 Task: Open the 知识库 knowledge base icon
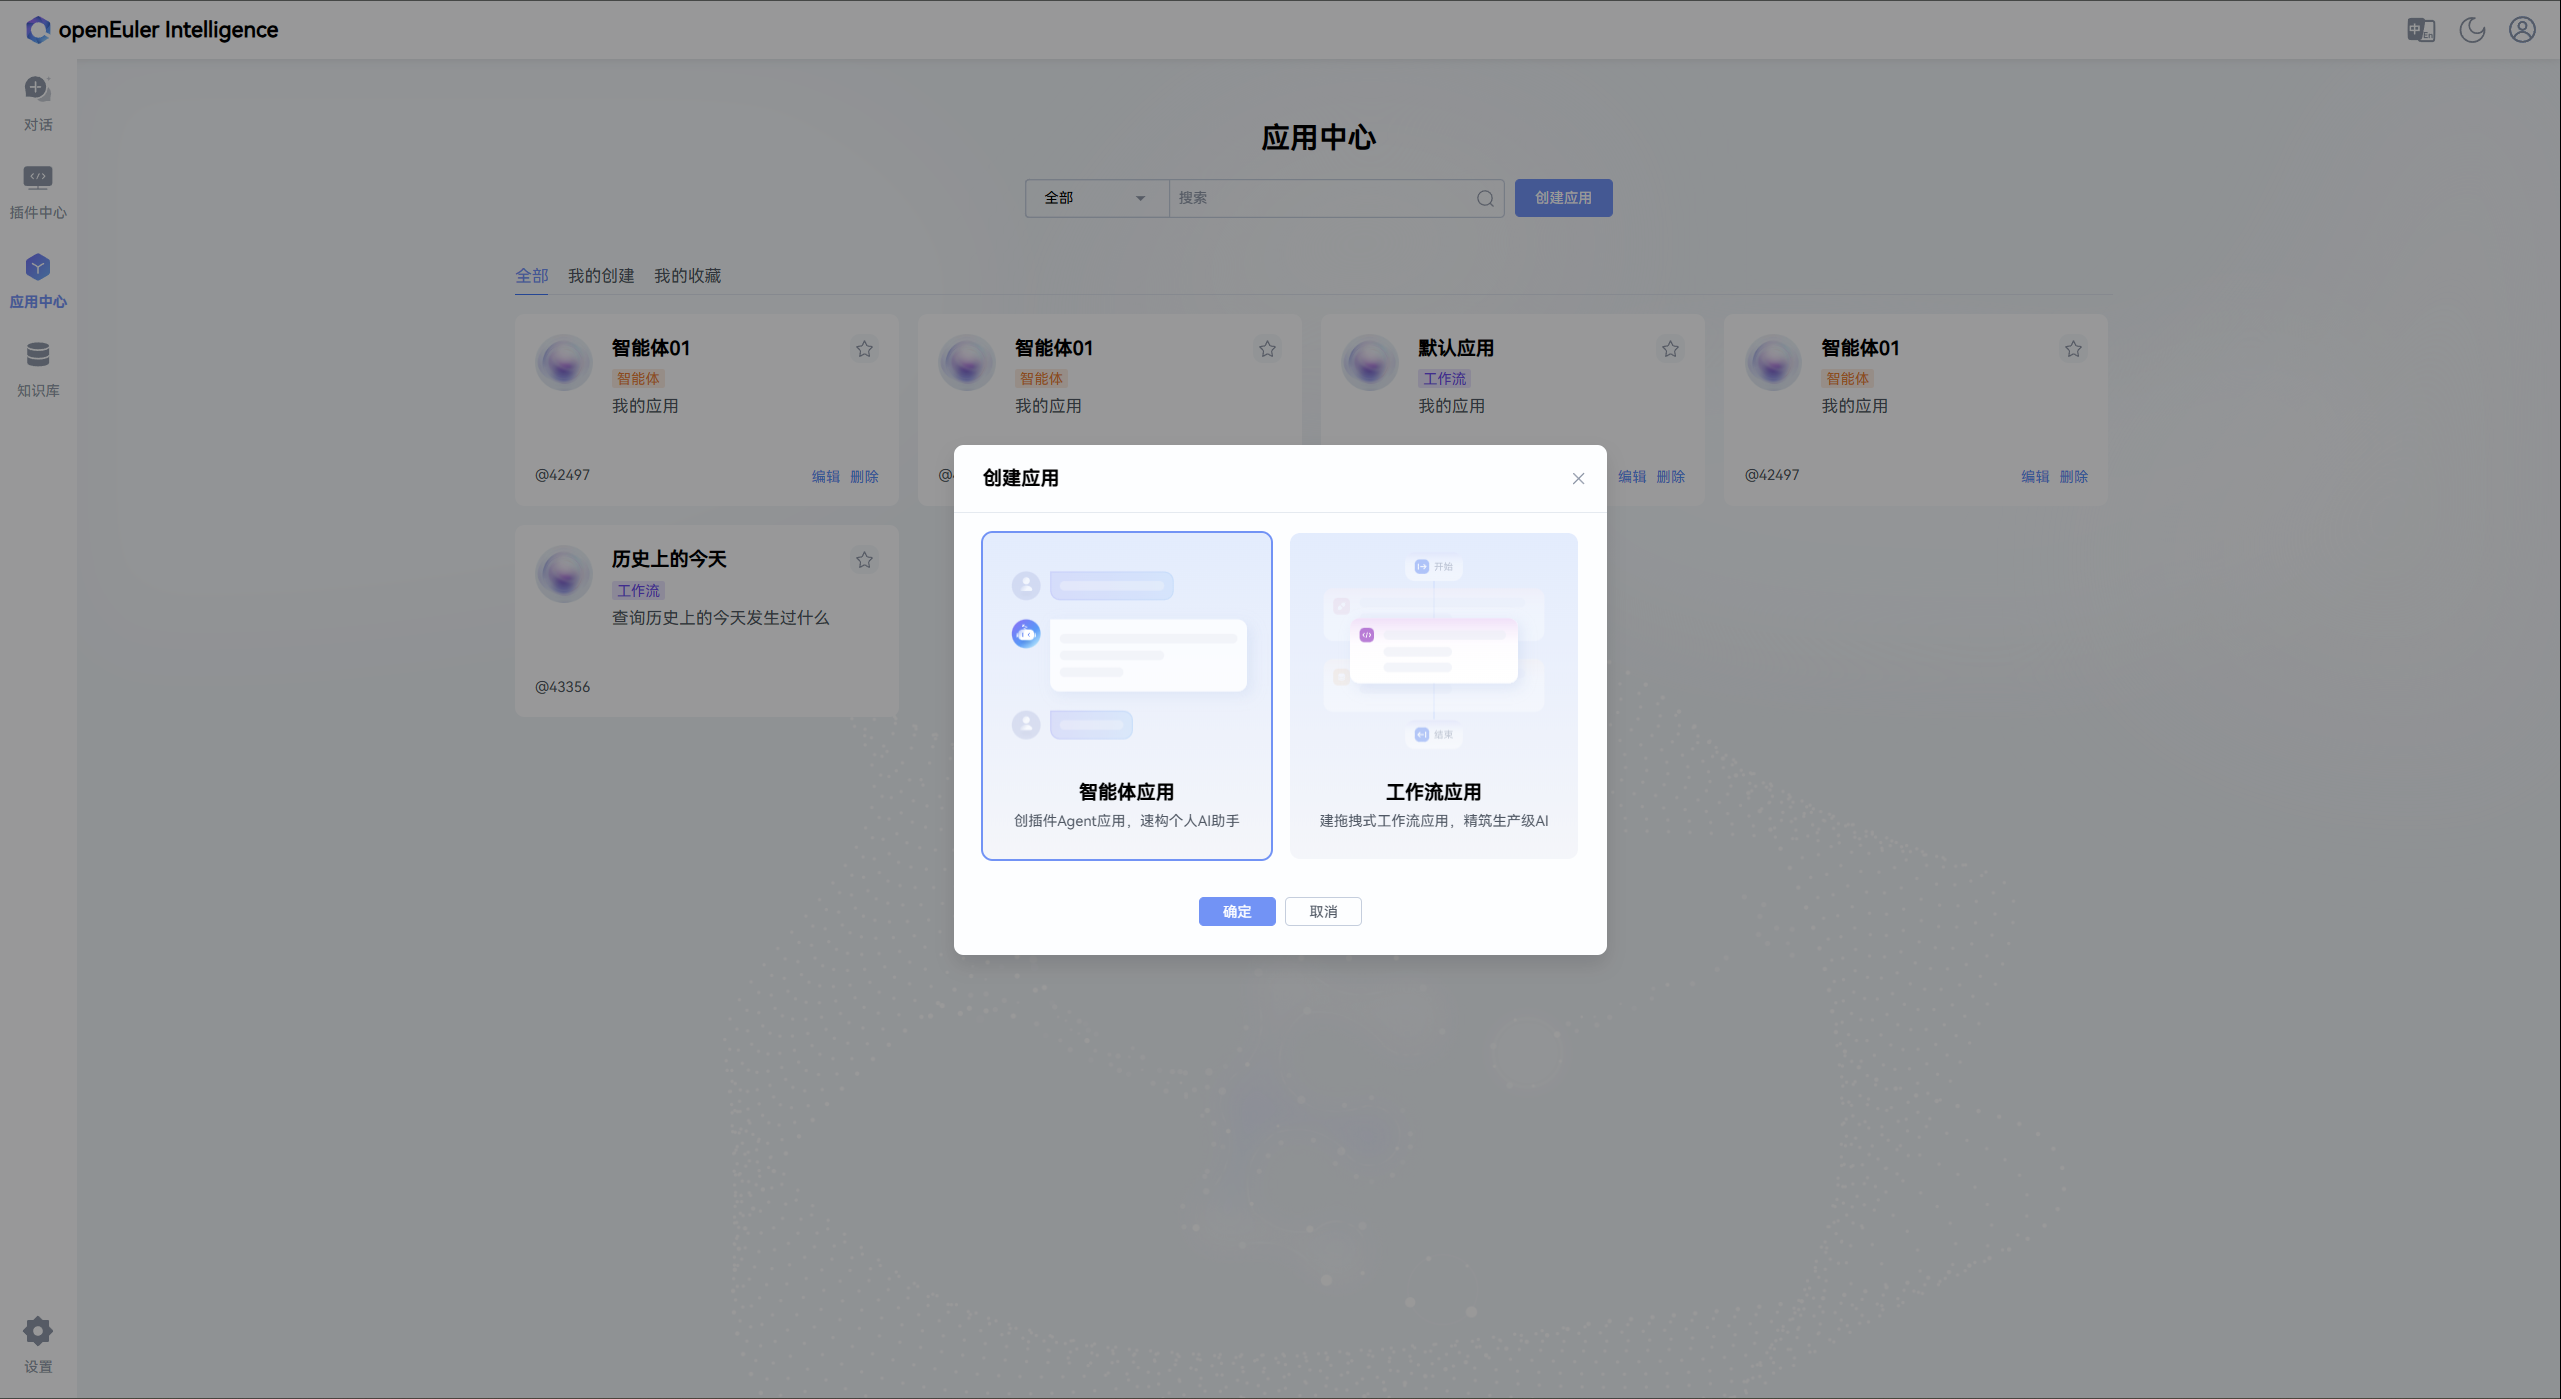click(x=37, y=365)
